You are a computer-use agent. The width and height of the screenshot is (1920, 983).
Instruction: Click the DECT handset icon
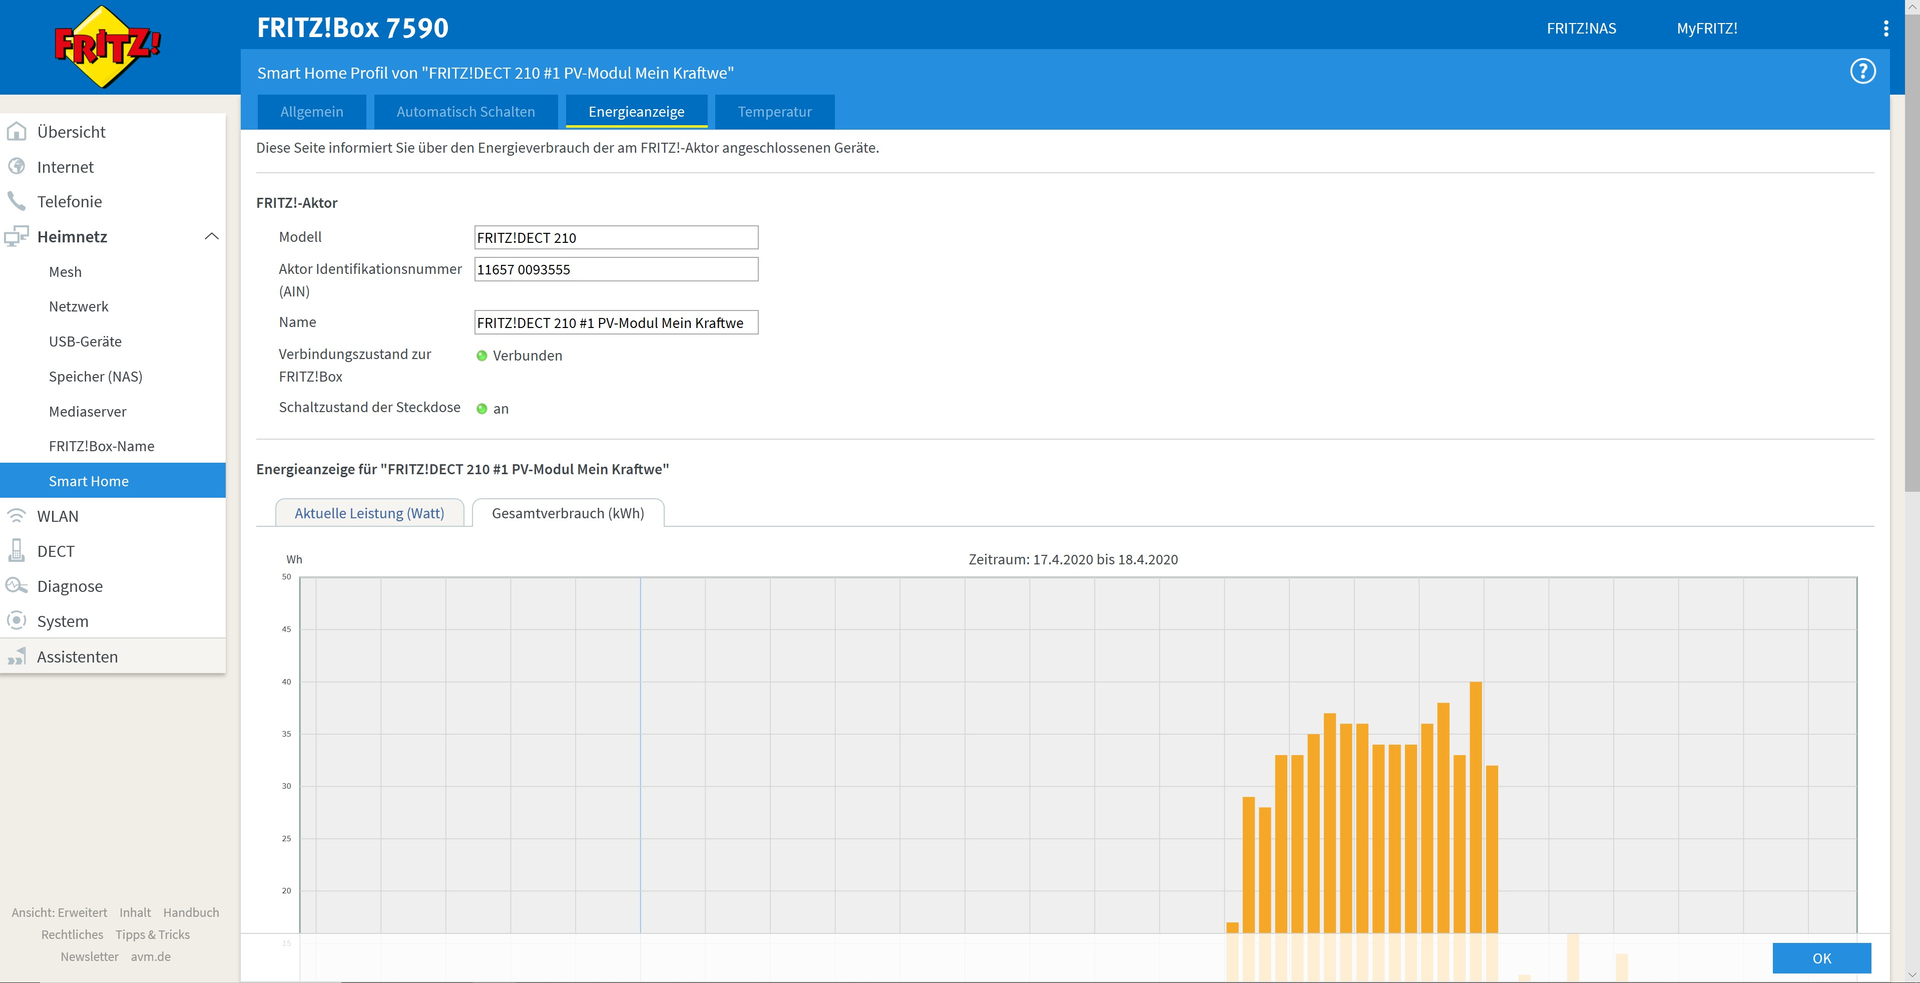tap(17, 551)
